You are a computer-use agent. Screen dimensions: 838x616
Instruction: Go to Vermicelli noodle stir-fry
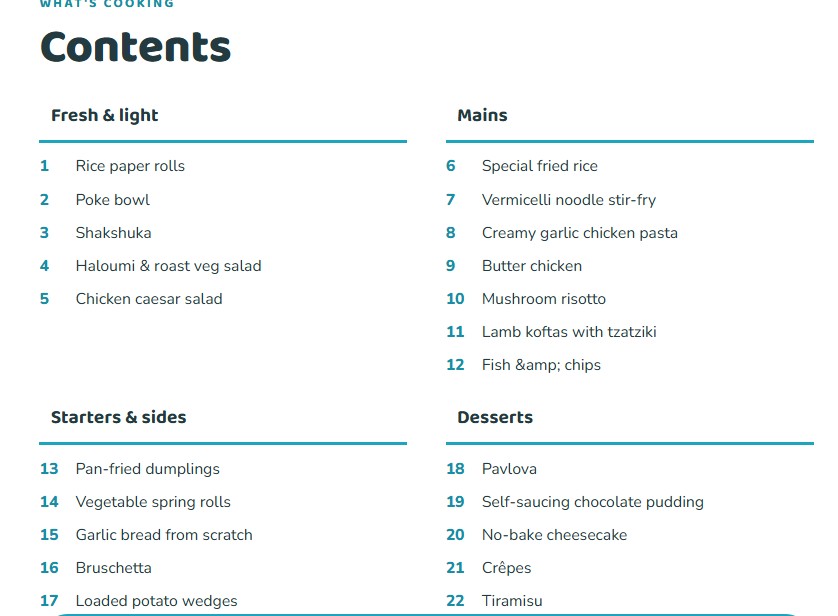[569, 200]
